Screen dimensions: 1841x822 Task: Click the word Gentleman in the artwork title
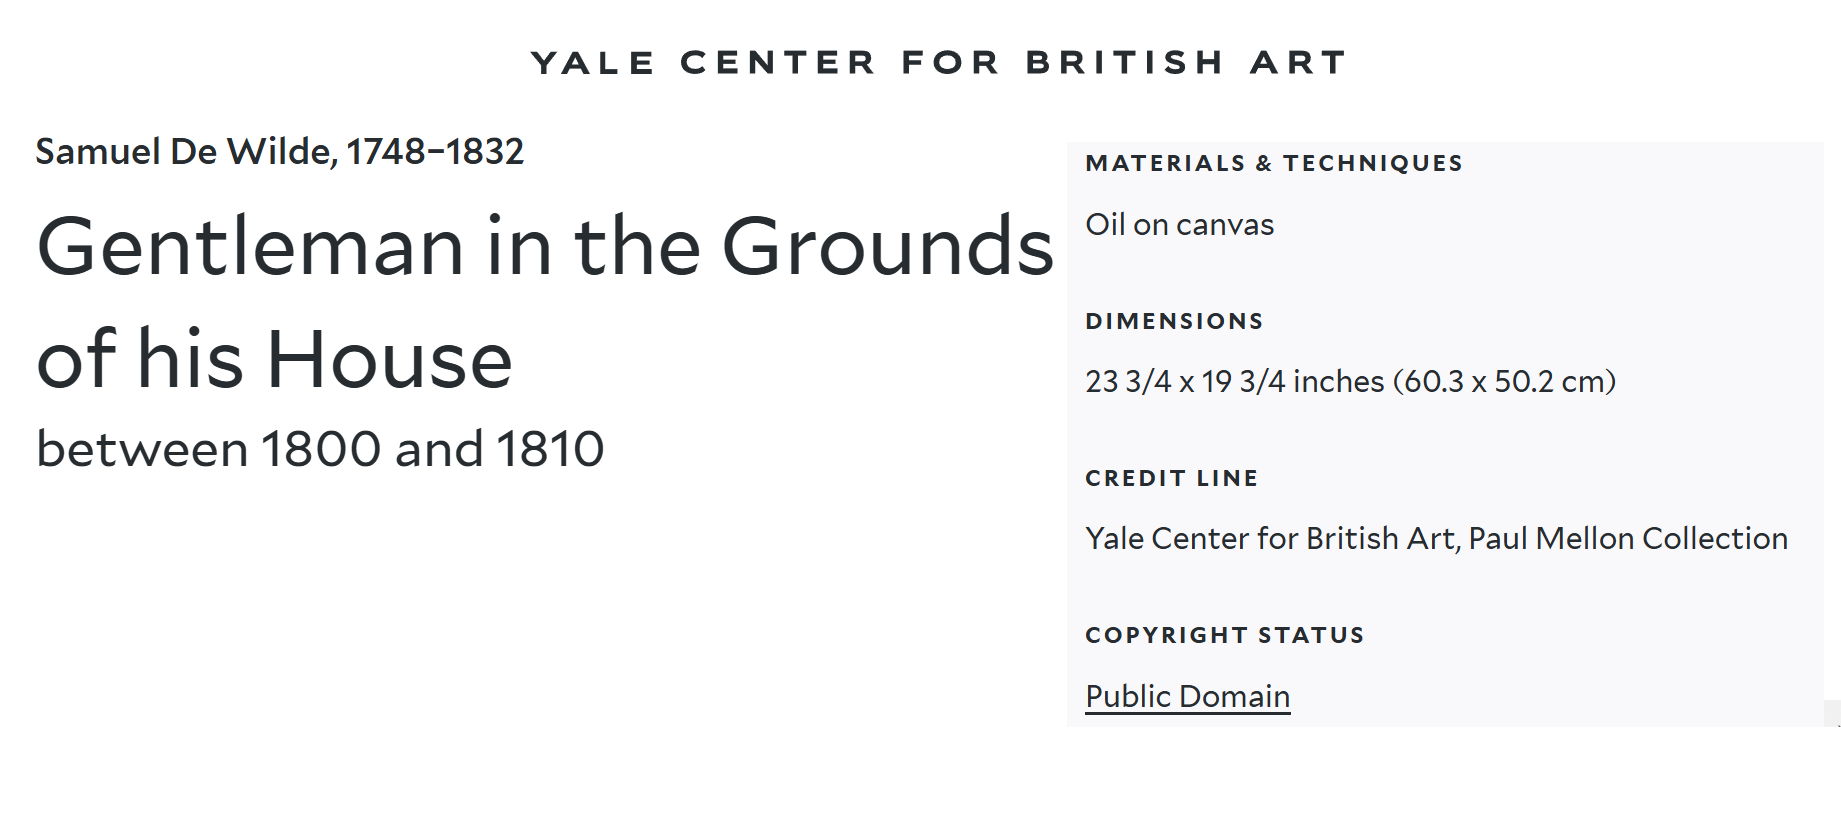click(x=250, y=247)
